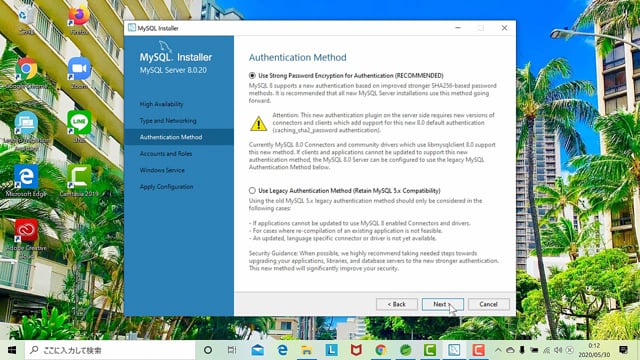Open Task View in the taskbar
Image resolution: width=640 pixels, height=360 pixels.
(232, 350)
